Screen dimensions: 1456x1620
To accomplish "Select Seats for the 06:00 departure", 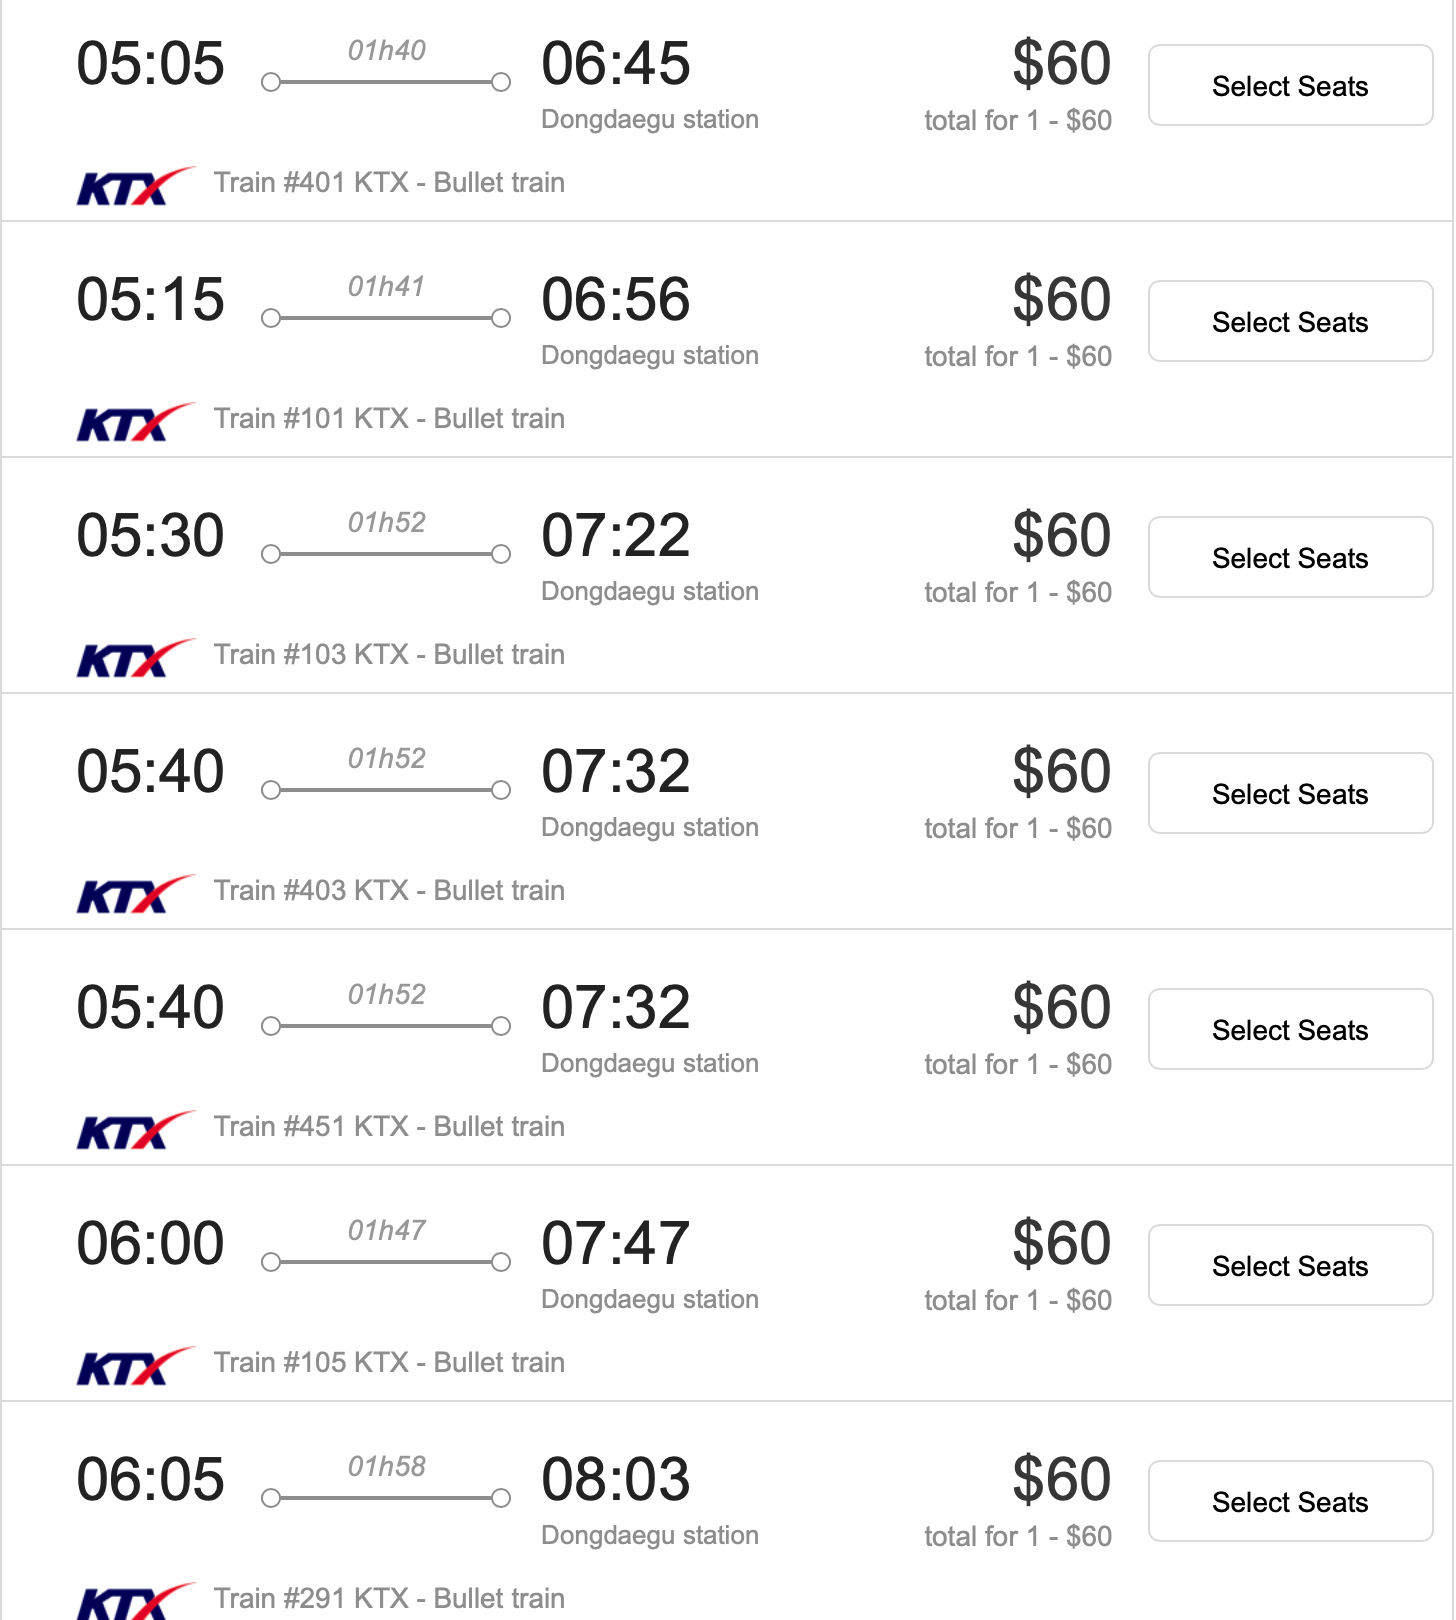I will 1290,1266.
